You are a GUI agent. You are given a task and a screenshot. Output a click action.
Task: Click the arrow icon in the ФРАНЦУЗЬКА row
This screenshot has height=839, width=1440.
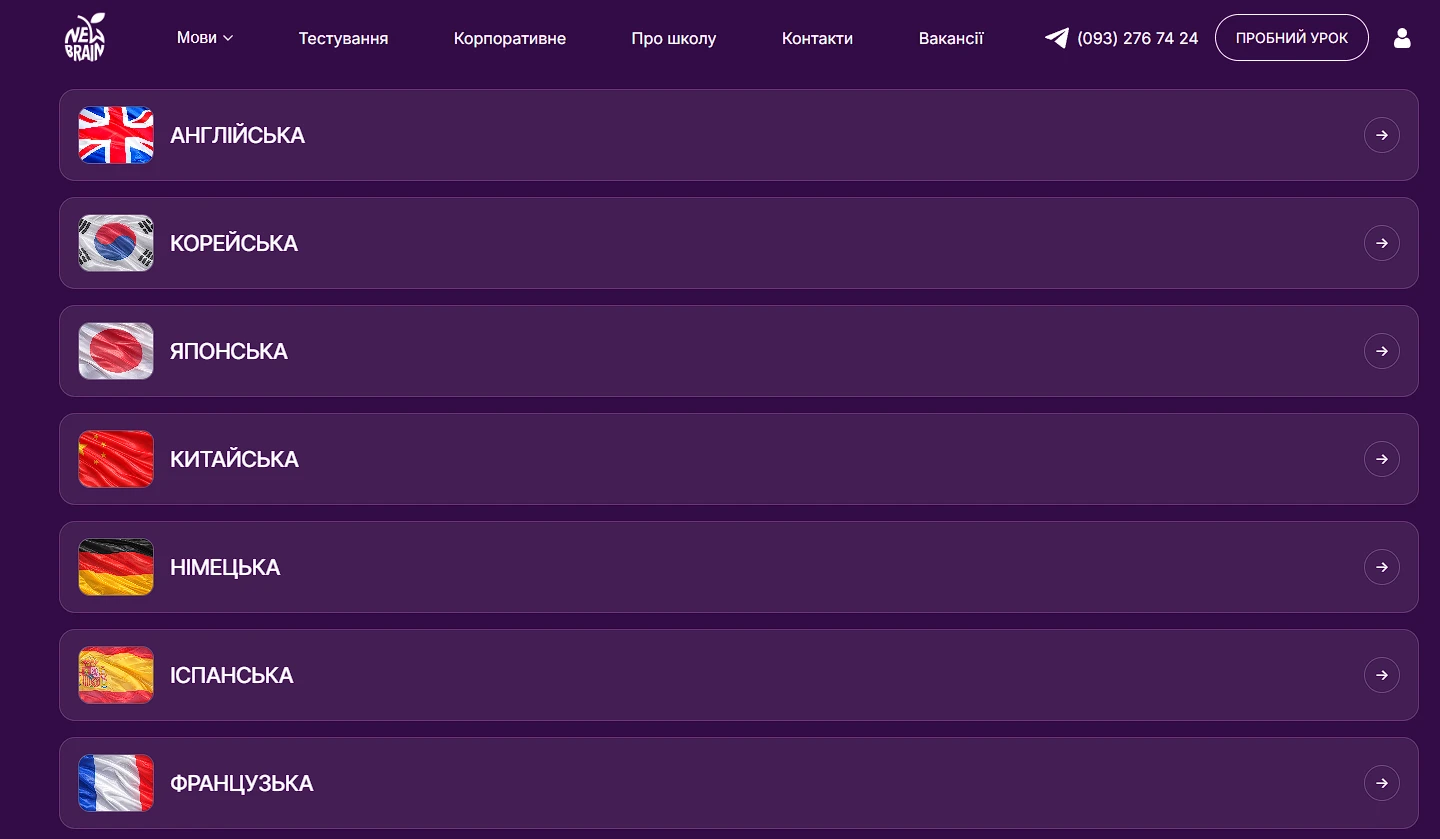pos(1382,783)
